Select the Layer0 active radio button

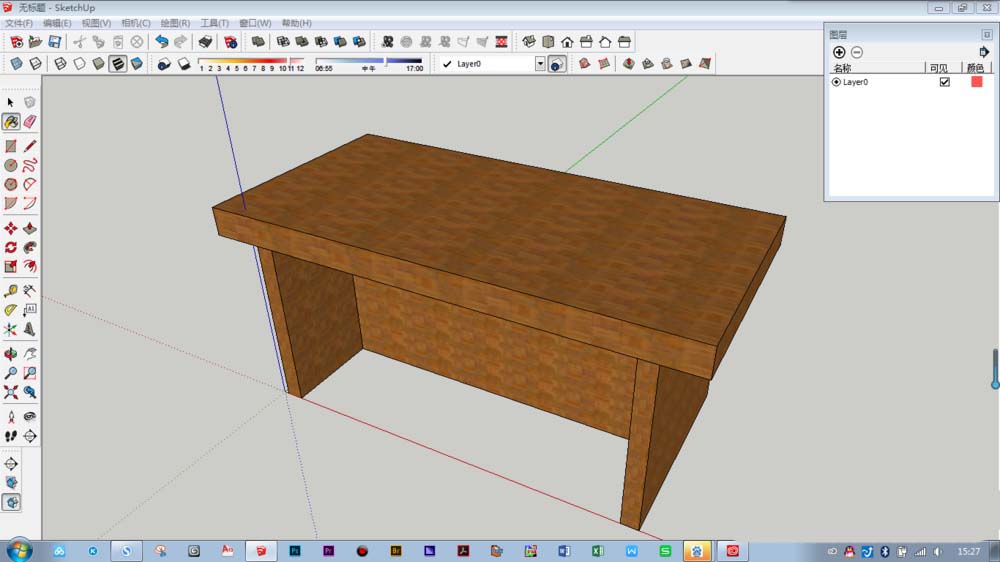(x=836, y=82)
